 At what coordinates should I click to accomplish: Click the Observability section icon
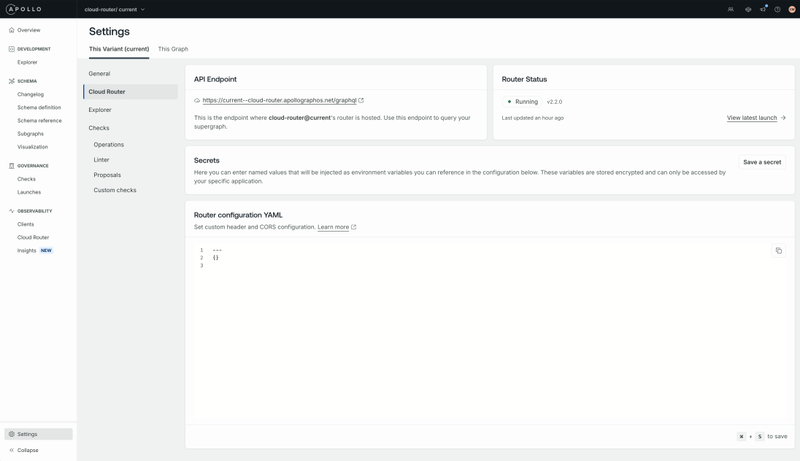pos(11,211)
